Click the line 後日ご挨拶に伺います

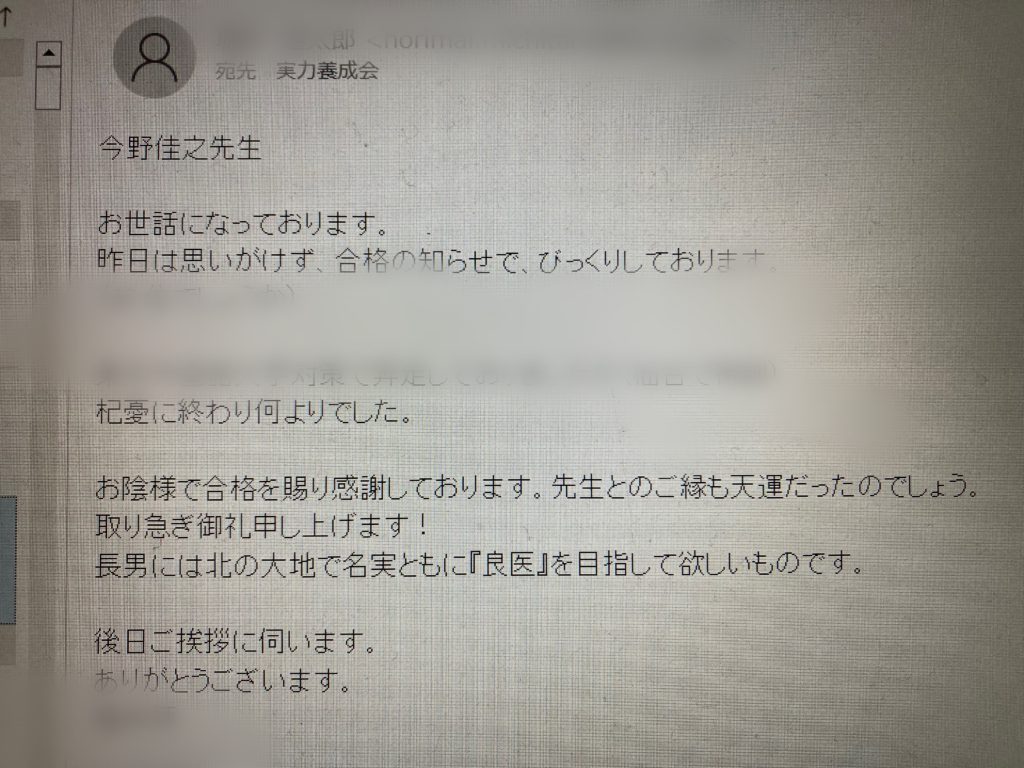click(236, 642)
